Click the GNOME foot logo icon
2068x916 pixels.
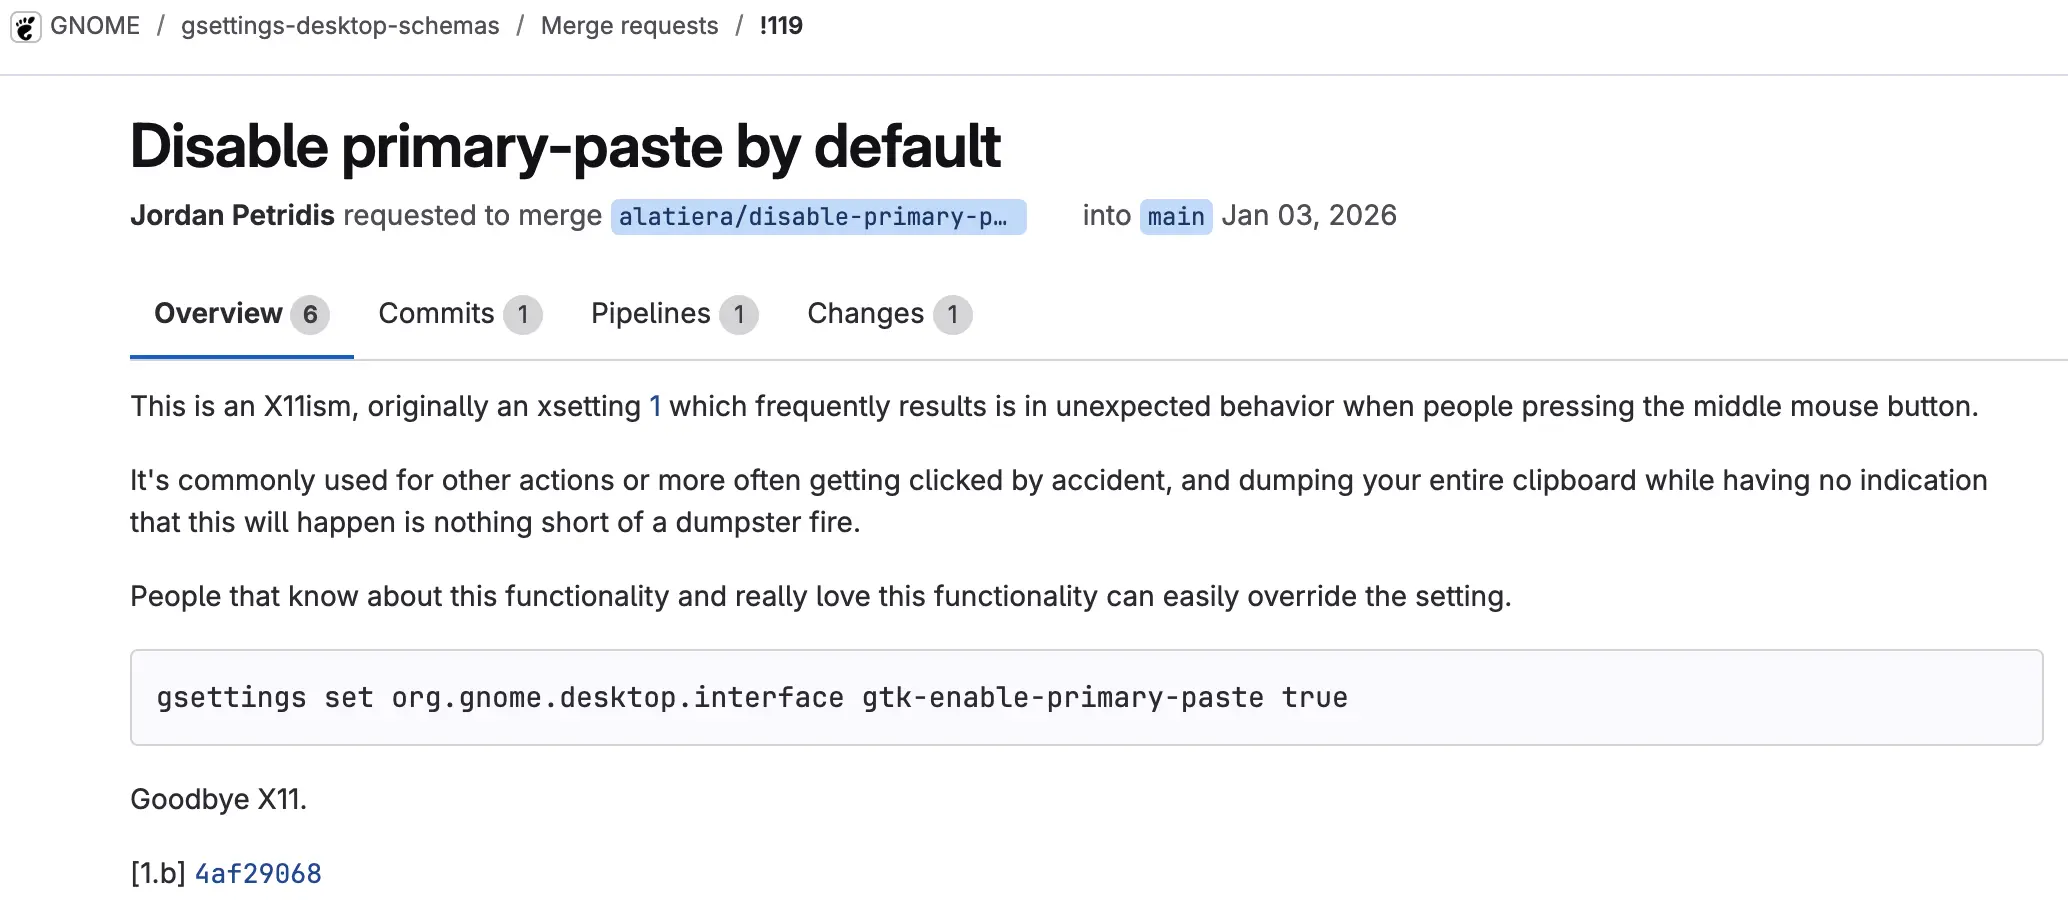click(x=25, y=26)
